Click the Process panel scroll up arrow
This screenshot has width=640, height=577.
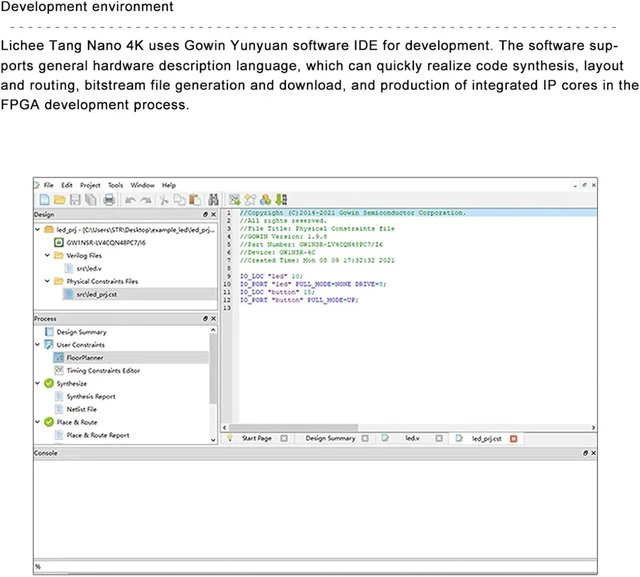pyautogui.click(x=213, y=330)
